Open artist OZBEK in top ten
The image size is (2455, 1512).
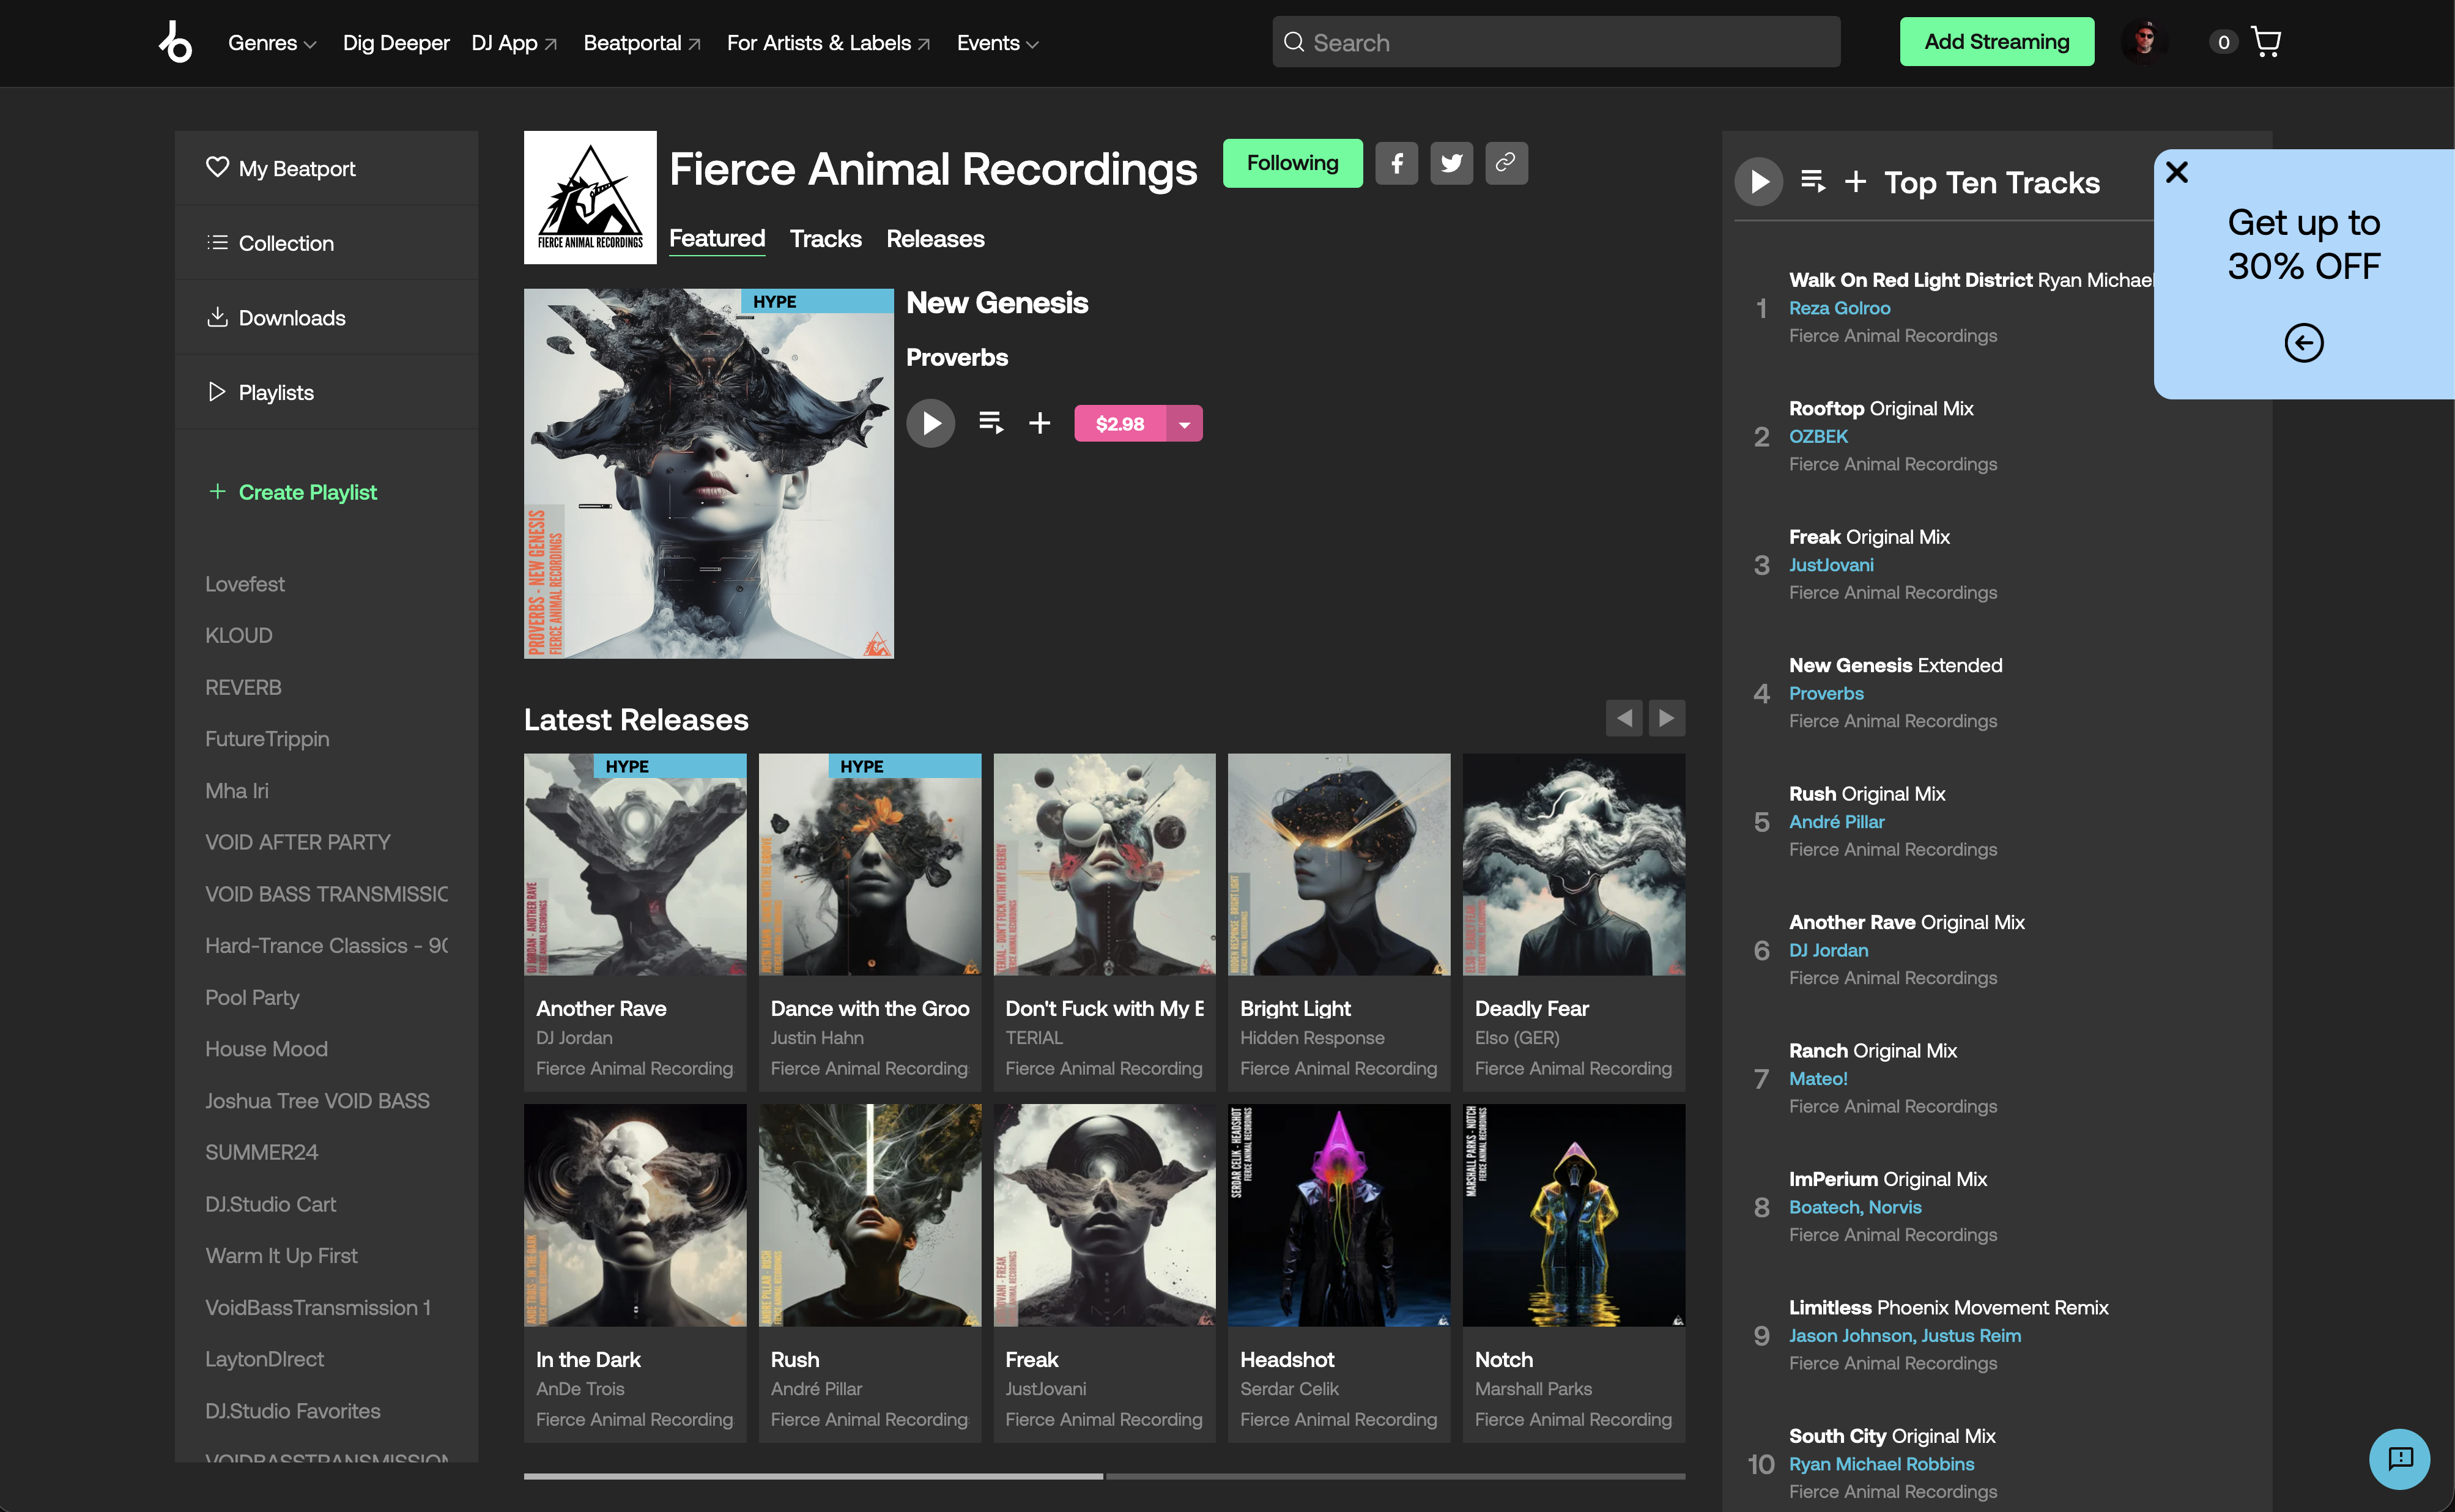1818,436
